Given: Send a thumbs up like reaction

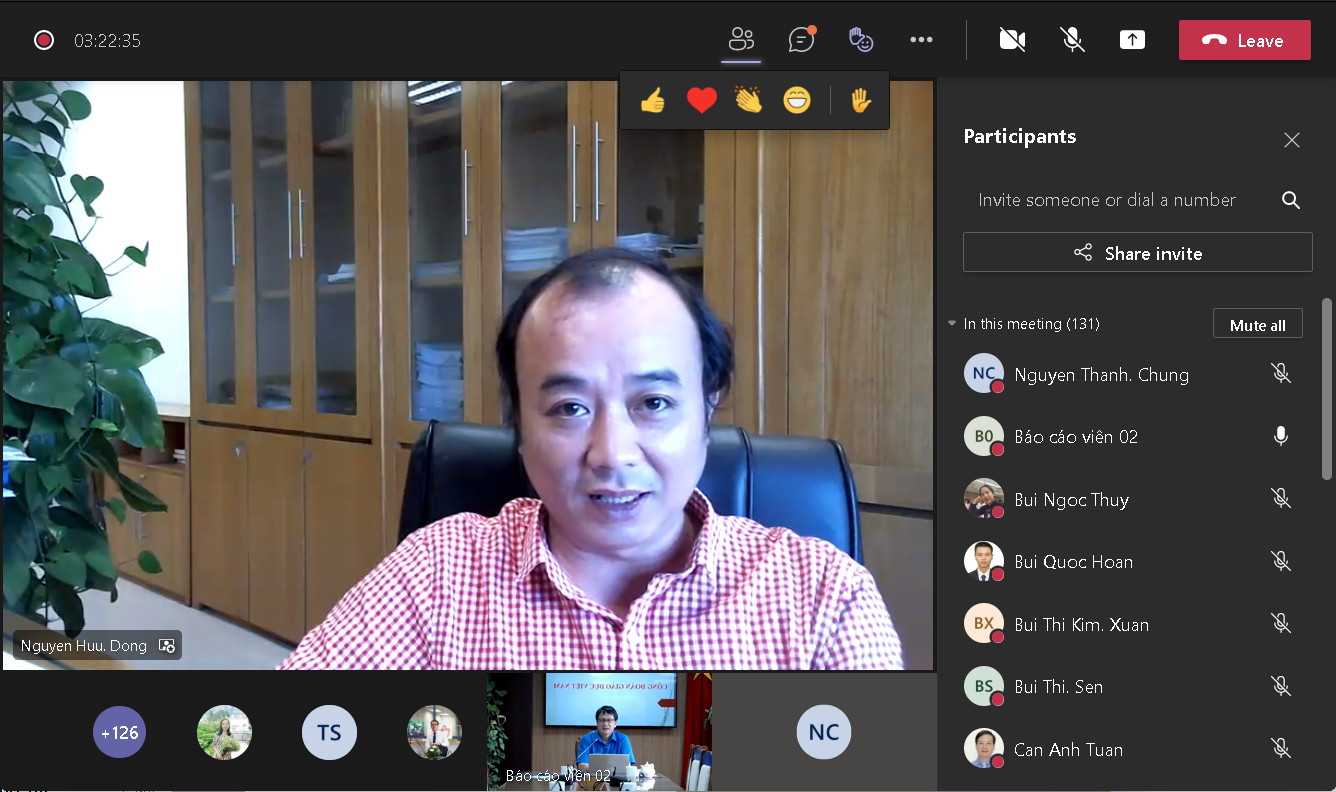Looking at the screenshot, I should tap(653, 100).
